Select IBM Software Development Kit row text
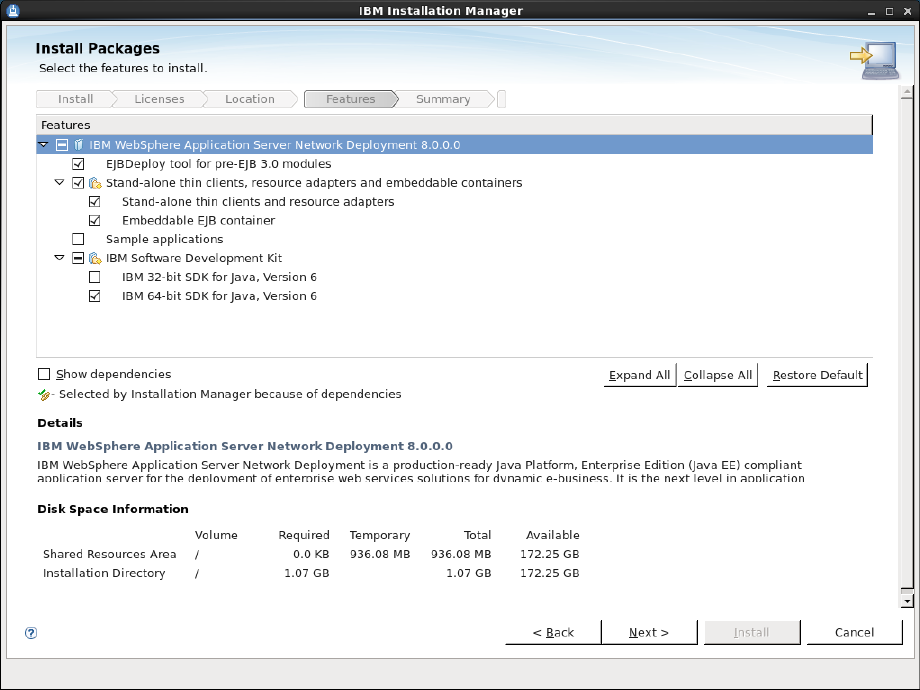Screen dimensions: 920x690 click(194, 258)
